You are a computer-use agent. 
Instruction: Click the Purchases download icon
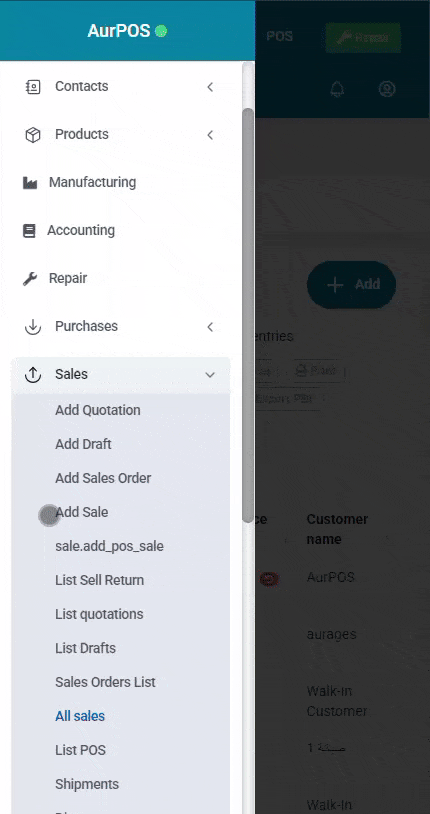[x=33, y=327]
